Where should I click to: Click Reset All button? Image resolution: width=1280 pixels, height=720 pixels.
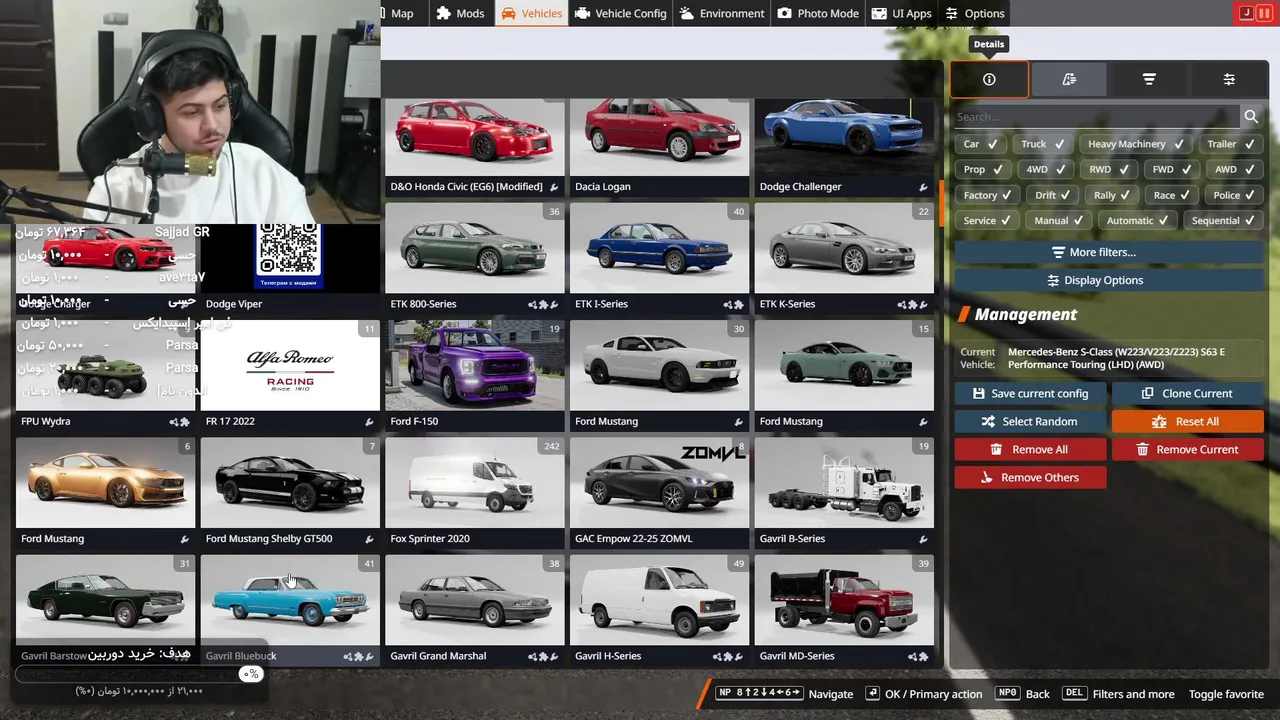(1187, 421)
